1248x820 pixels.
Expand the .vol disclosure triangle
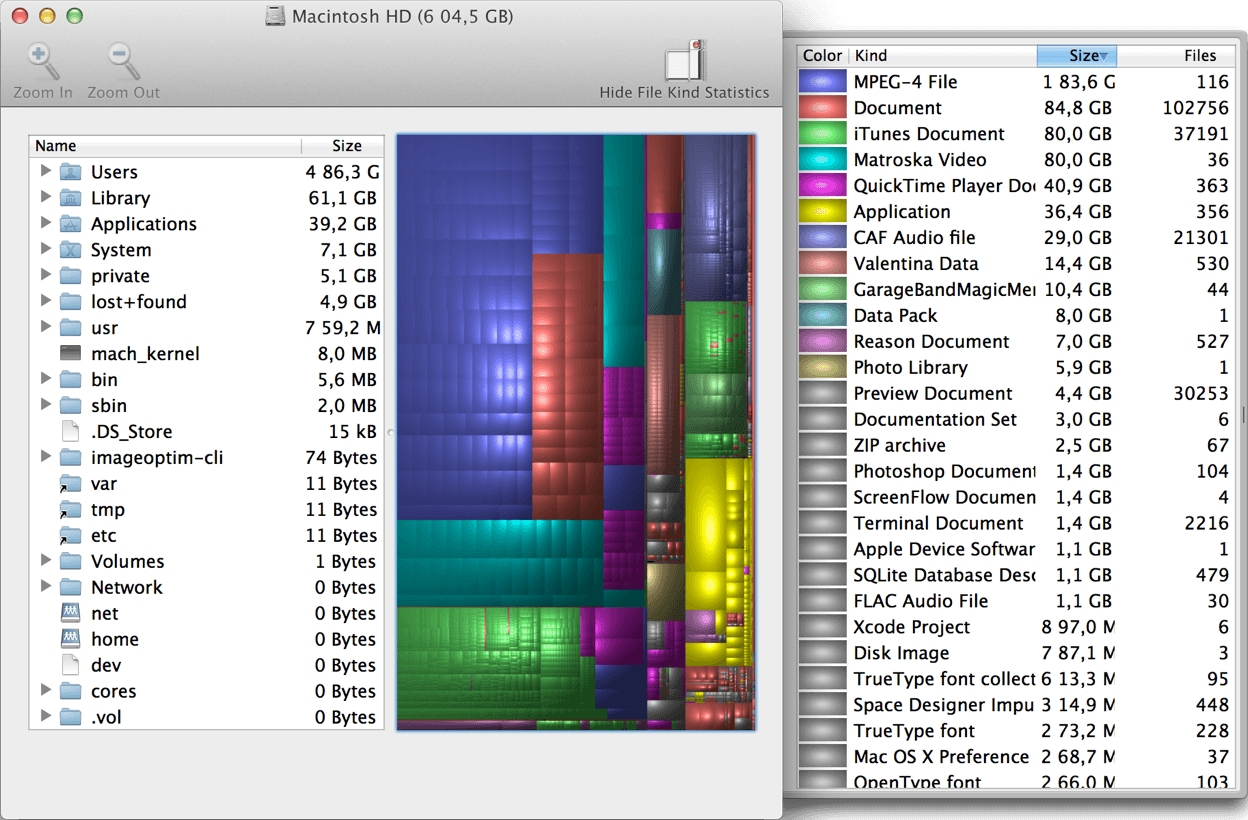[45, 717]
